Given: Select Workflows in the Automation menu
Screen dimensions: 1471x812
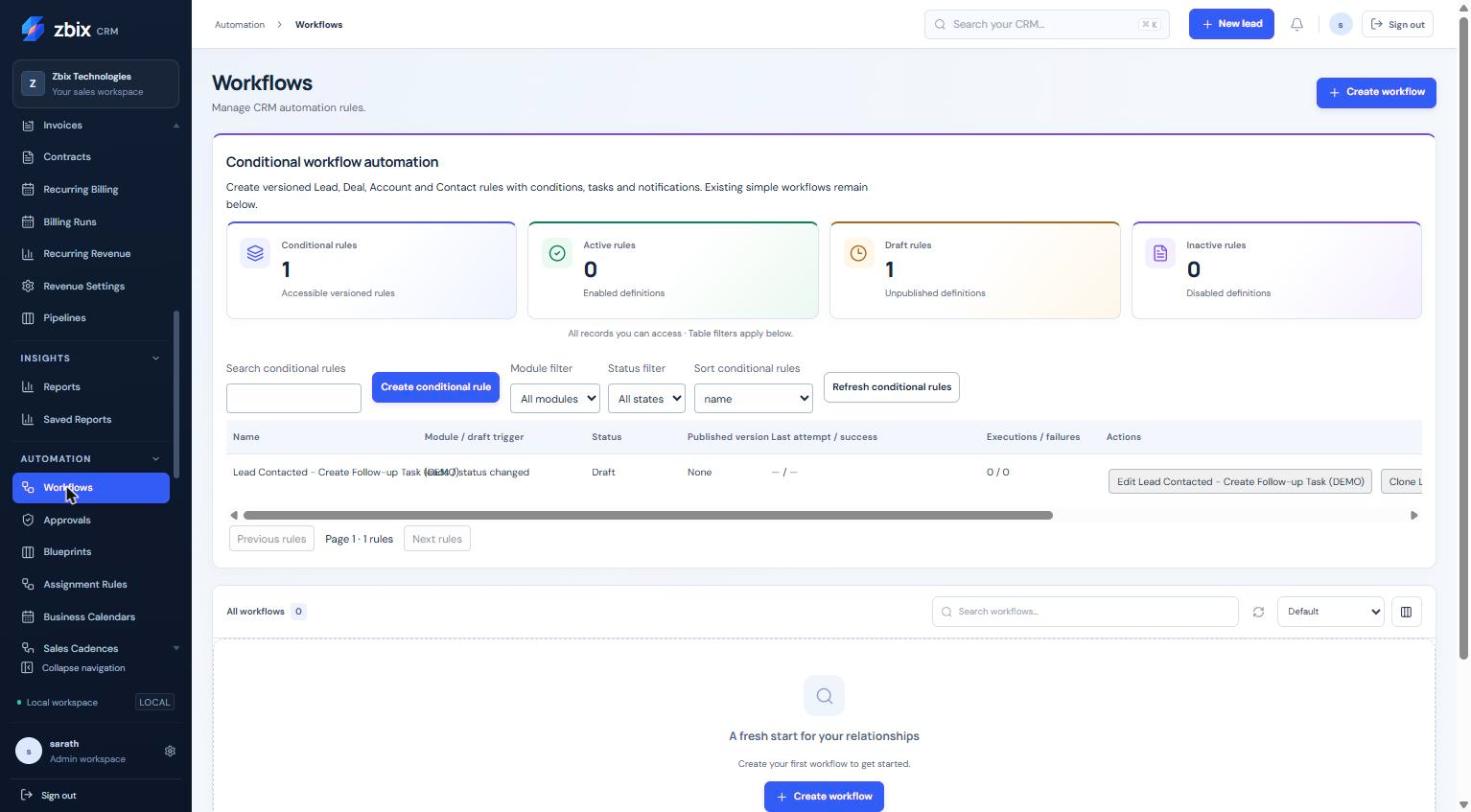Looking at the screenshot, I should click(x=90, y=488).
